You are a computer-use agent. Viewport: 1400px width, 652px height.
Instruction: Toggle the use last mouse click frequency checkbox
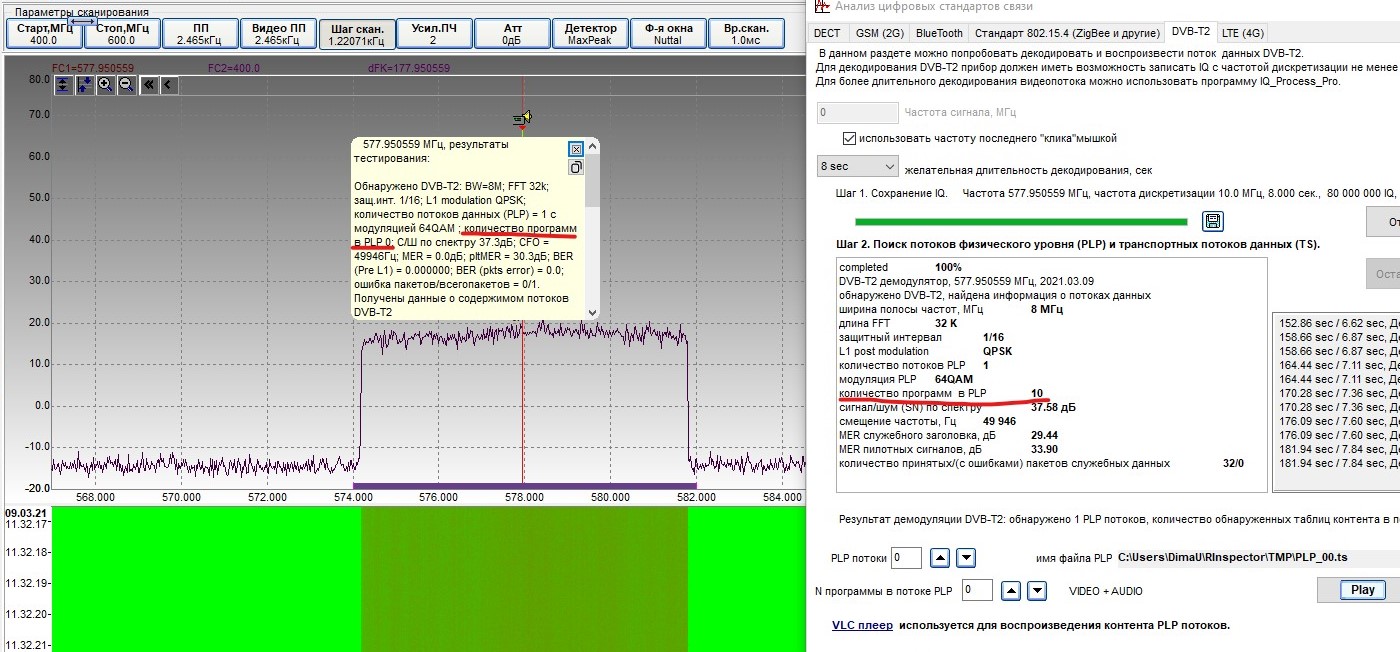tap(850, 138)
